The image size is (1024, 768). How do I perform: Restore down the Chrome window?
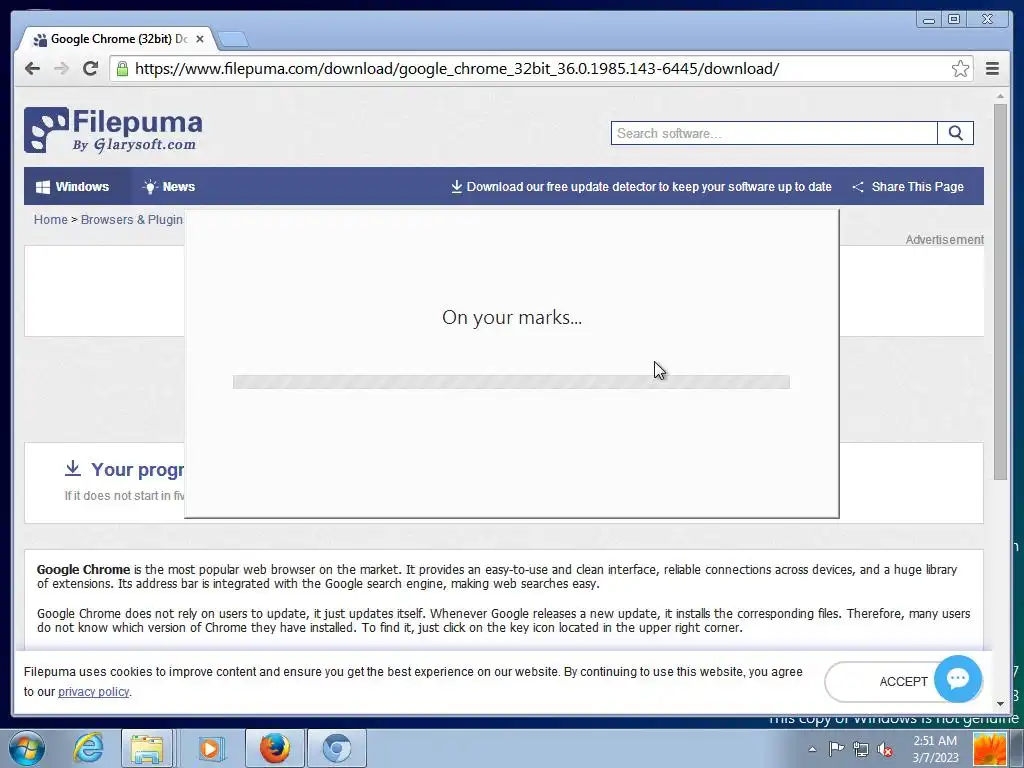tap(954, 20)
